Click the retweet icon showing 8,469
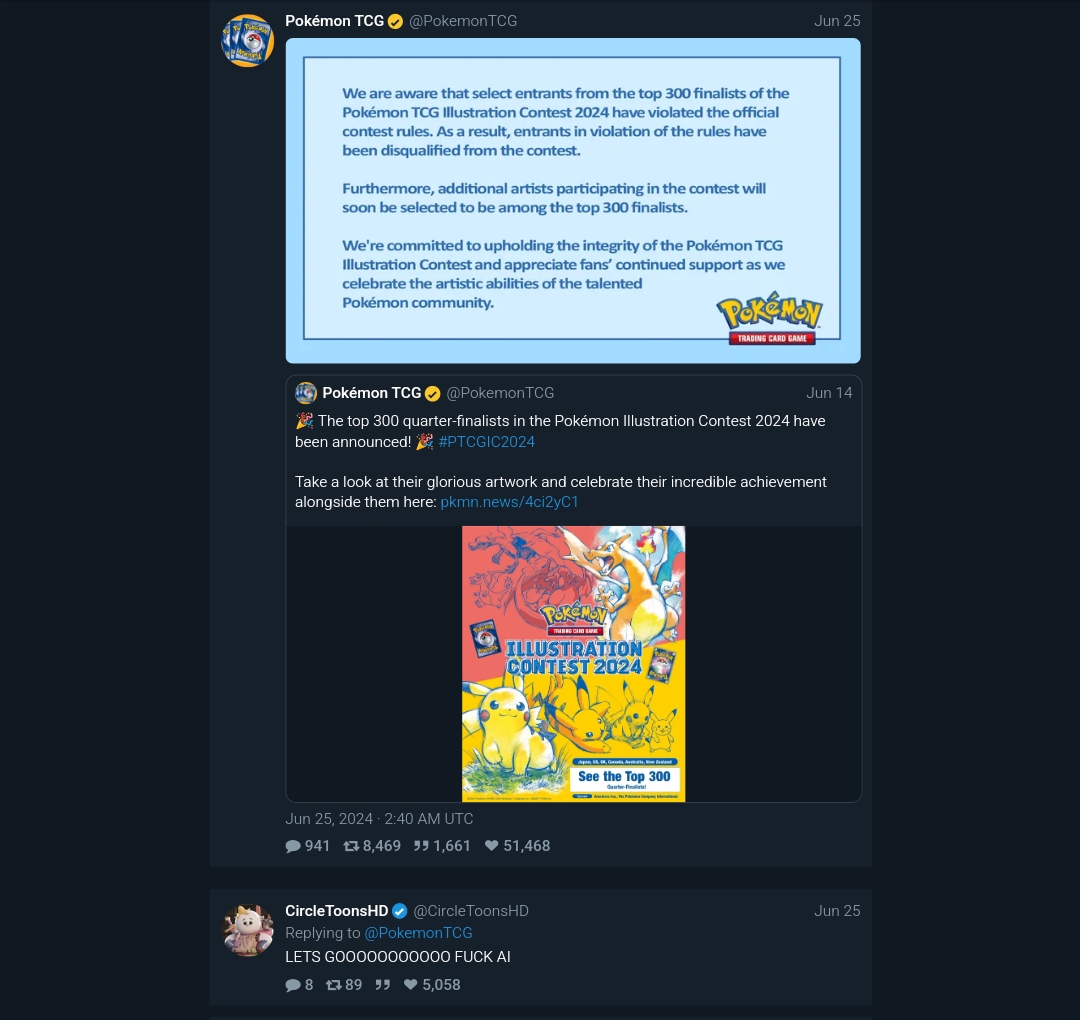 [x=351, y=846]
